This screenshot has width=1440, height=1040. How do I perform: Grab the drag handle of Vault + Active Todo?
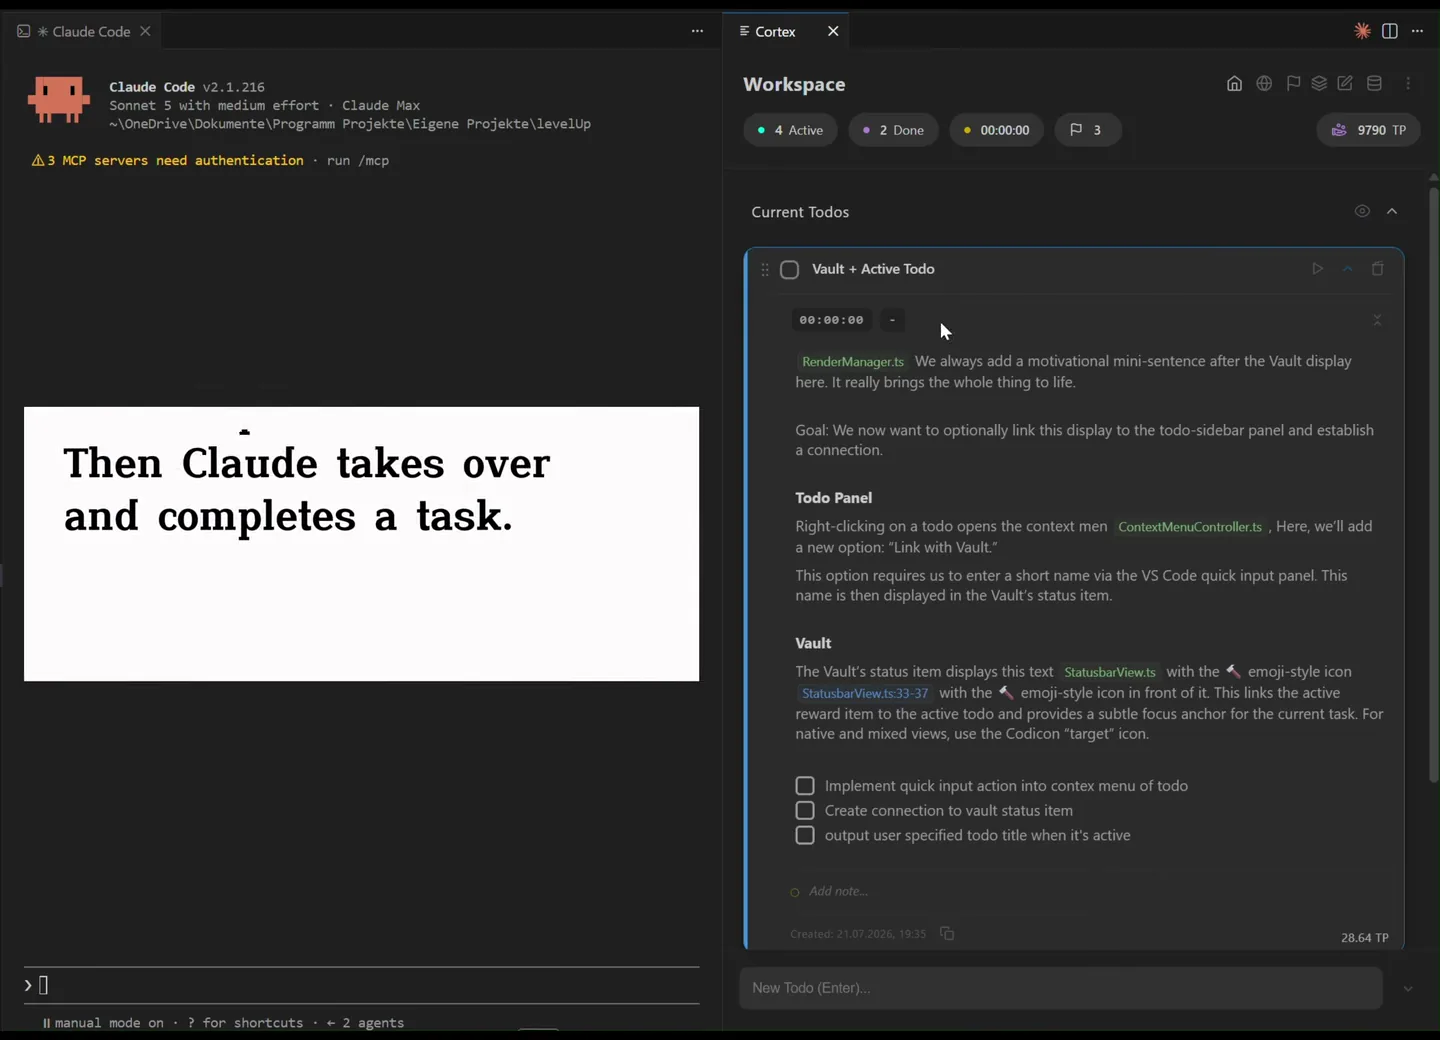[765, 270]
